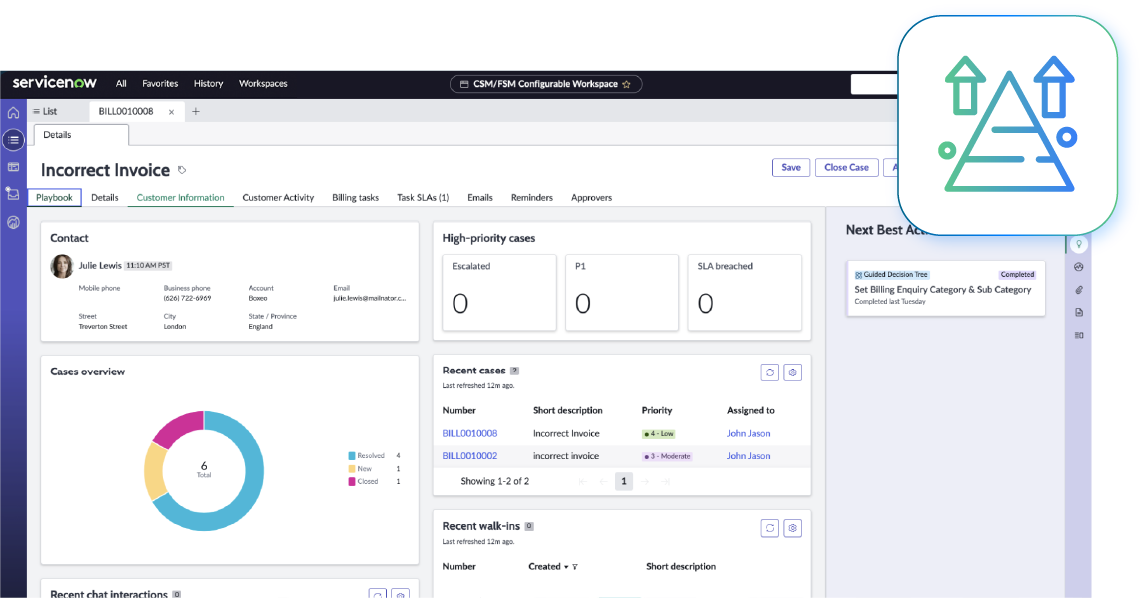This screenshot has width=1144, height=598.
Task: Open the Approvers tab
Action: point(591,198)
